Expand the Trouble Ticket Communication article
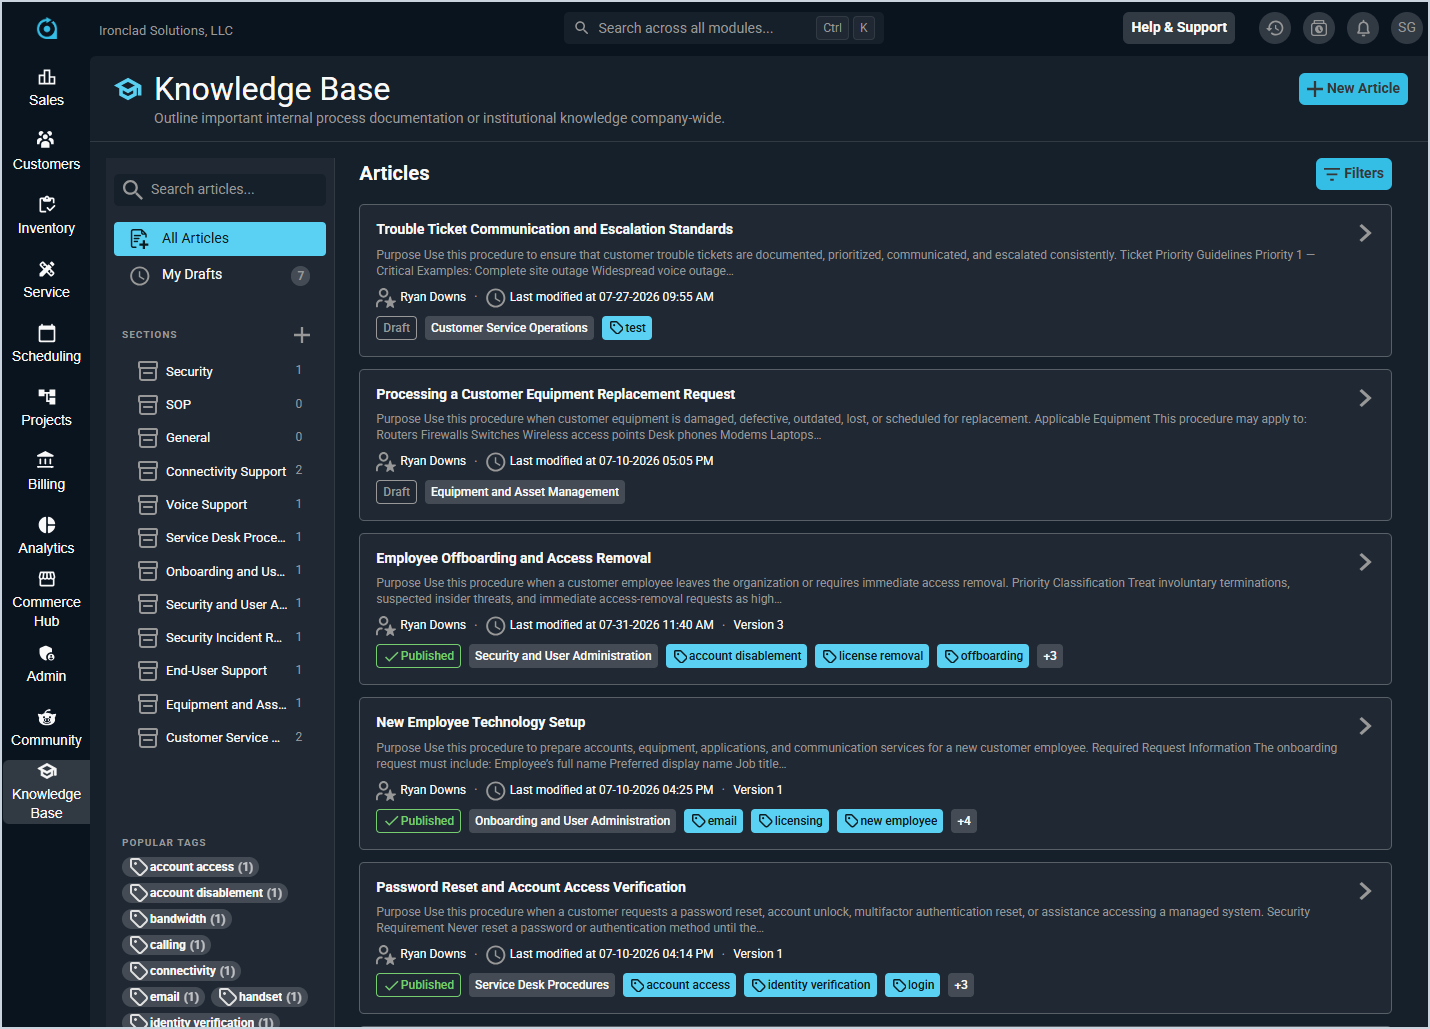This screenshot has height=1029, width=1430. [x=1365, y=233]
